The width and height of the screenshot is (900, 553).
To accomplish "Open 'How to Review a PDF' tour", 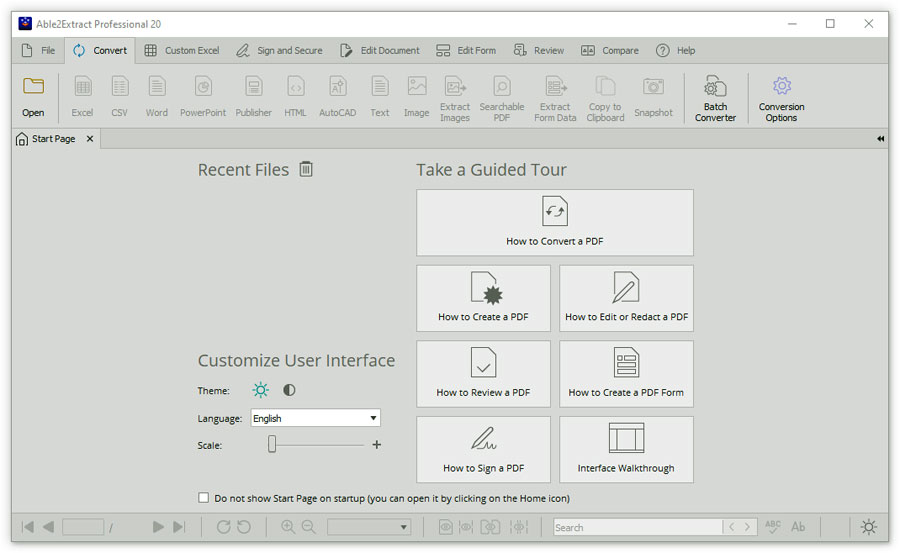I will point(483,374).
